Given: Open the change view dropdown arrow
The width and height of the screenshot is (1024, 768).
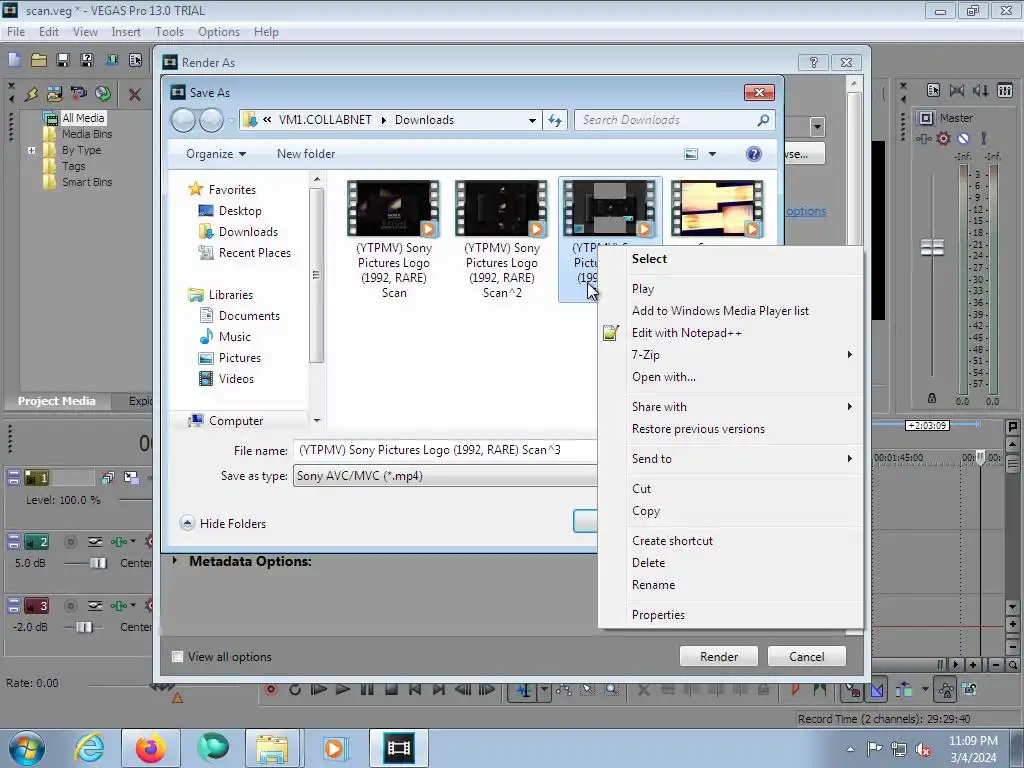Looking at the screenshot, I should [x=712, y=154].
